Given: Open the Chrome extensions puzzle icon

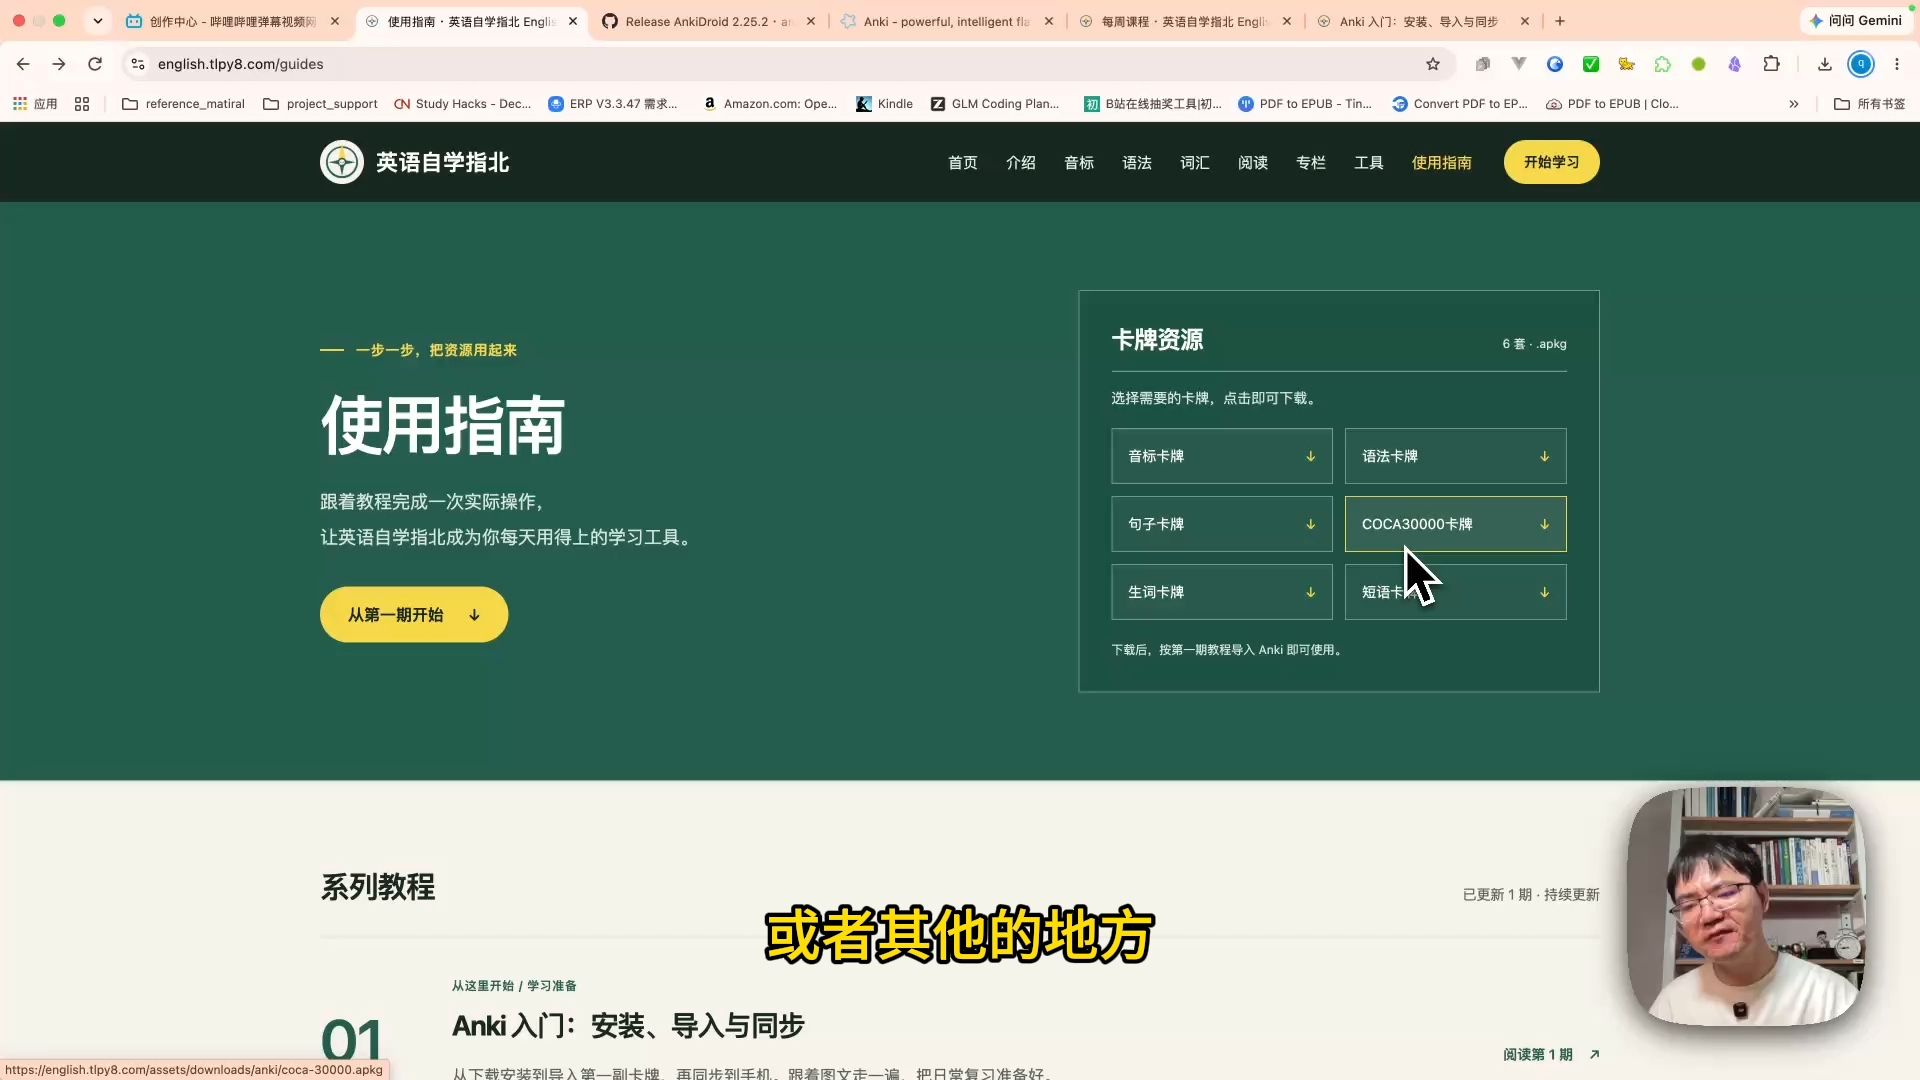Looking at the screenshot, I should point(1771,64).
